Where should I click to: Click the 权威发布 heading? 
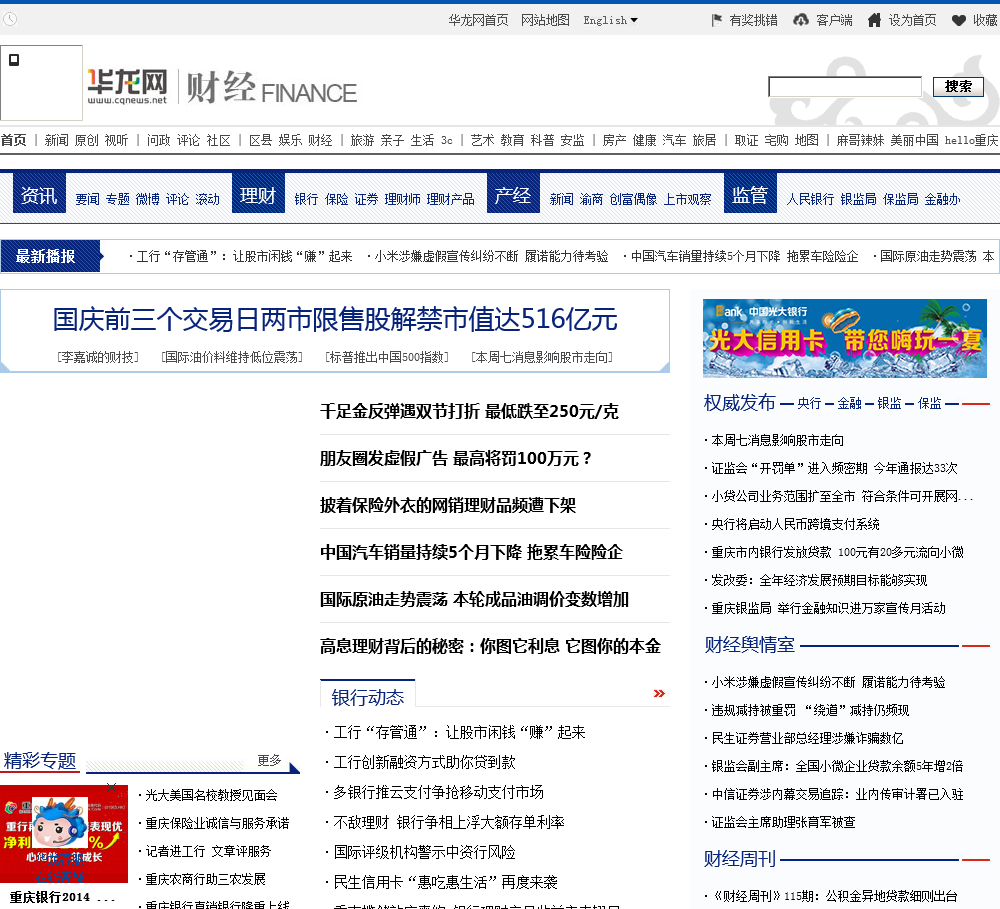739,403
